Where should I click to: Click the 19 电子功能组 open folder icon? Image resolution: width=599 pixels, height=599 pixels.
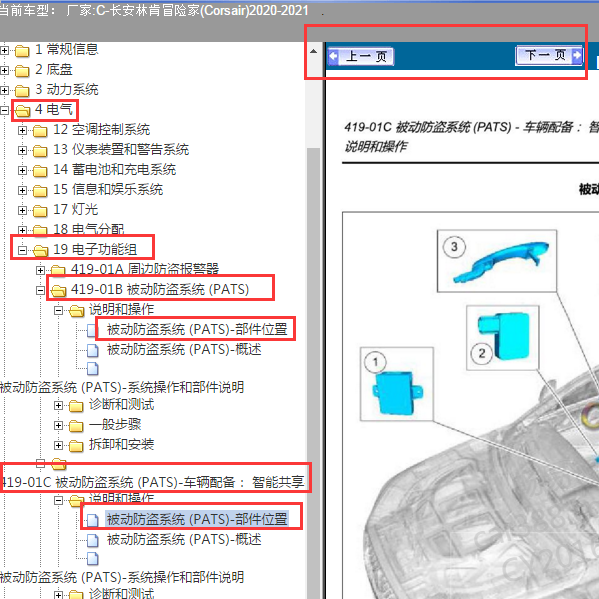pos(40,251)
